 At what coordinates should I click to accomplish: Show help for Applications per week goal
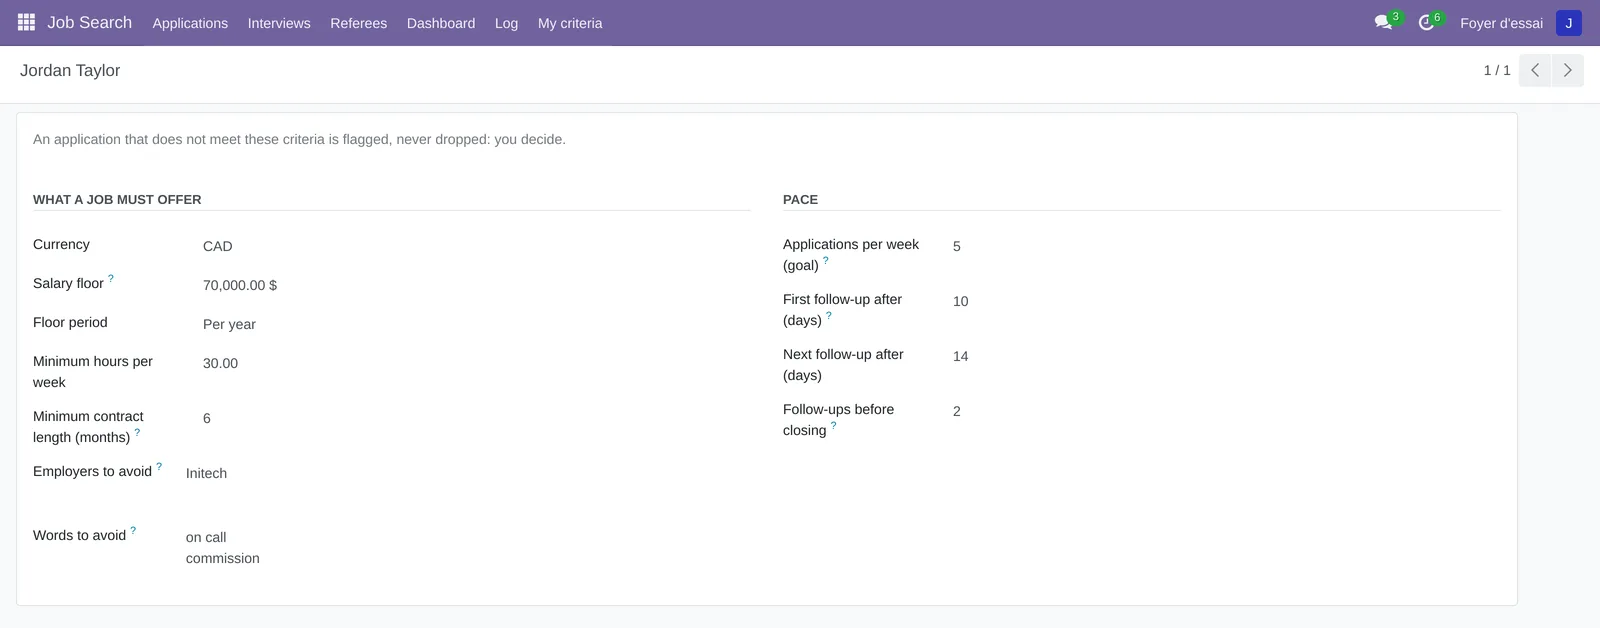(x=826, y=261)
